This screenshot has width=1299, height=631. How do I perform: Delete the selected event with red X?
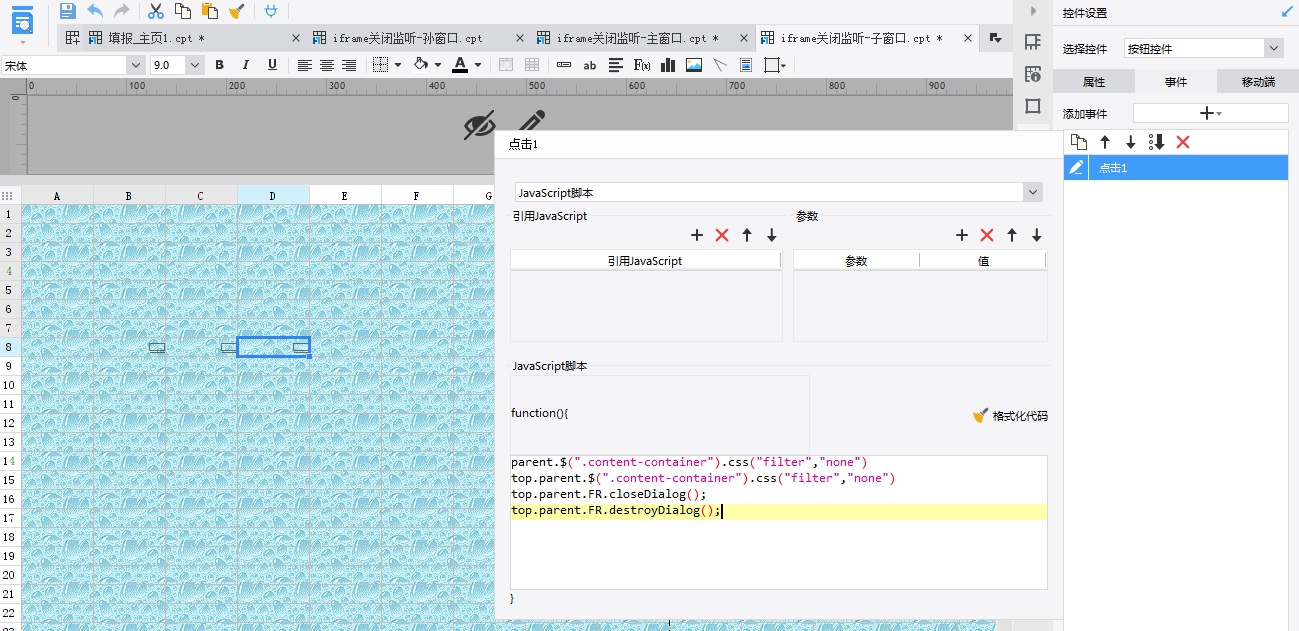pyautogui.click(x=1183, y=142)
